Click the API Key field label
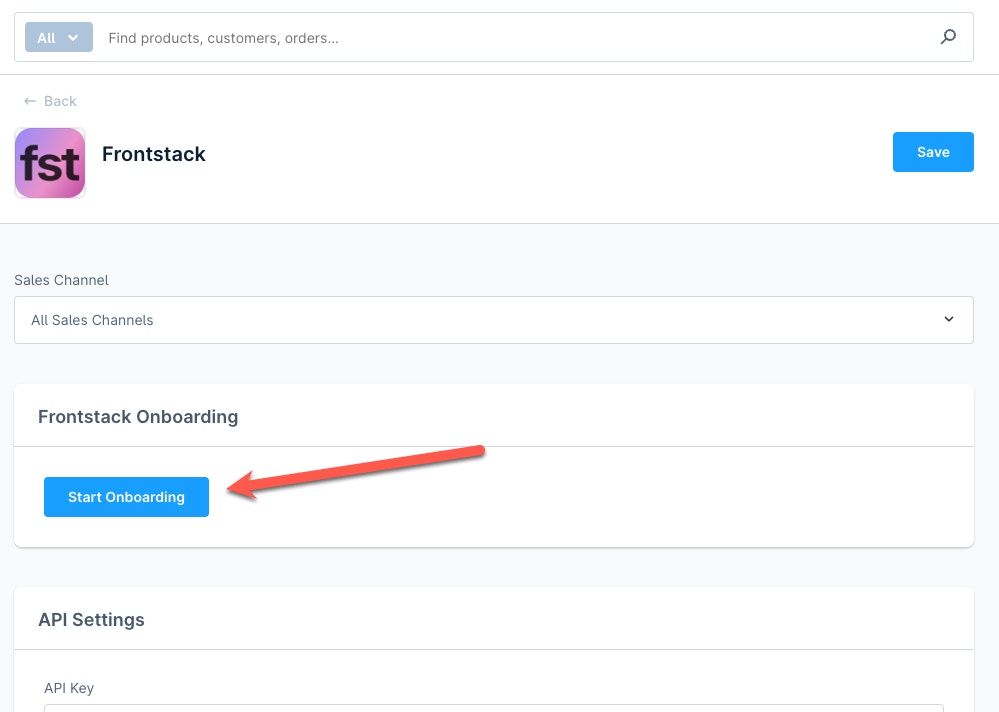Viewport: 999px width, 712px height. tap(68, 687)
